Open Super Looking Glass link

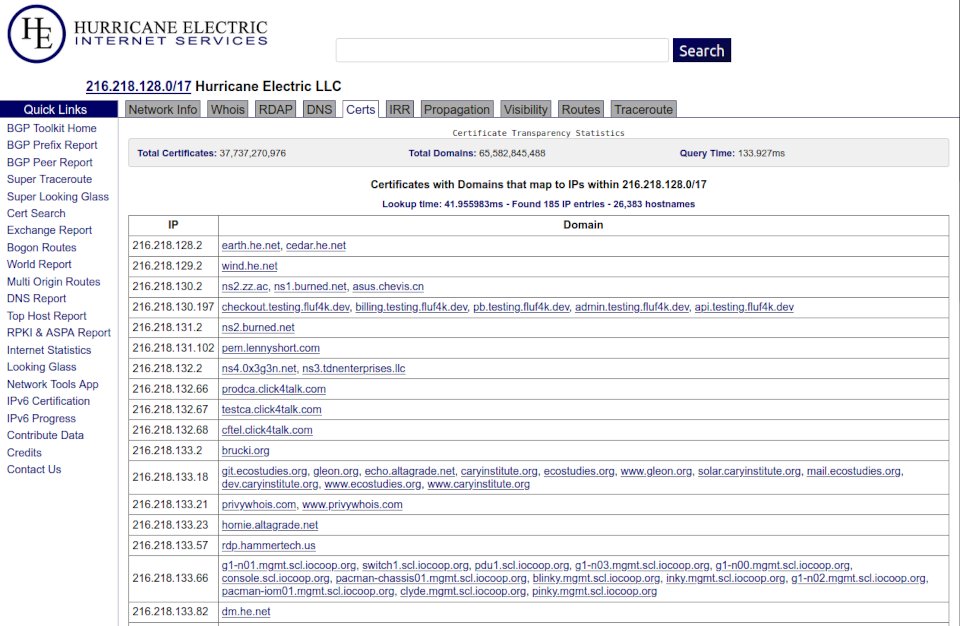[x=58, y=197]
